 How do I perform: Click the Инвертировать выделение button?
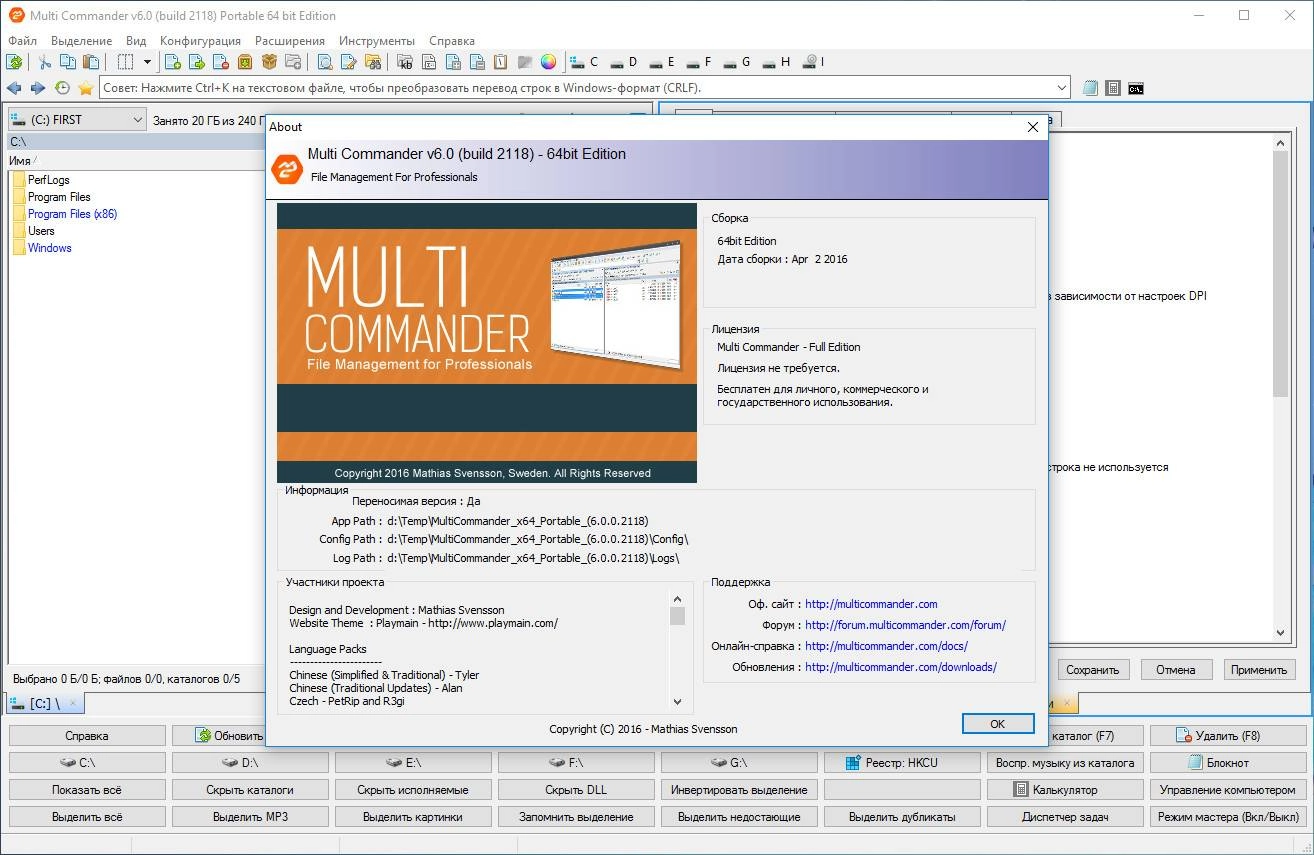coord(739,790)
